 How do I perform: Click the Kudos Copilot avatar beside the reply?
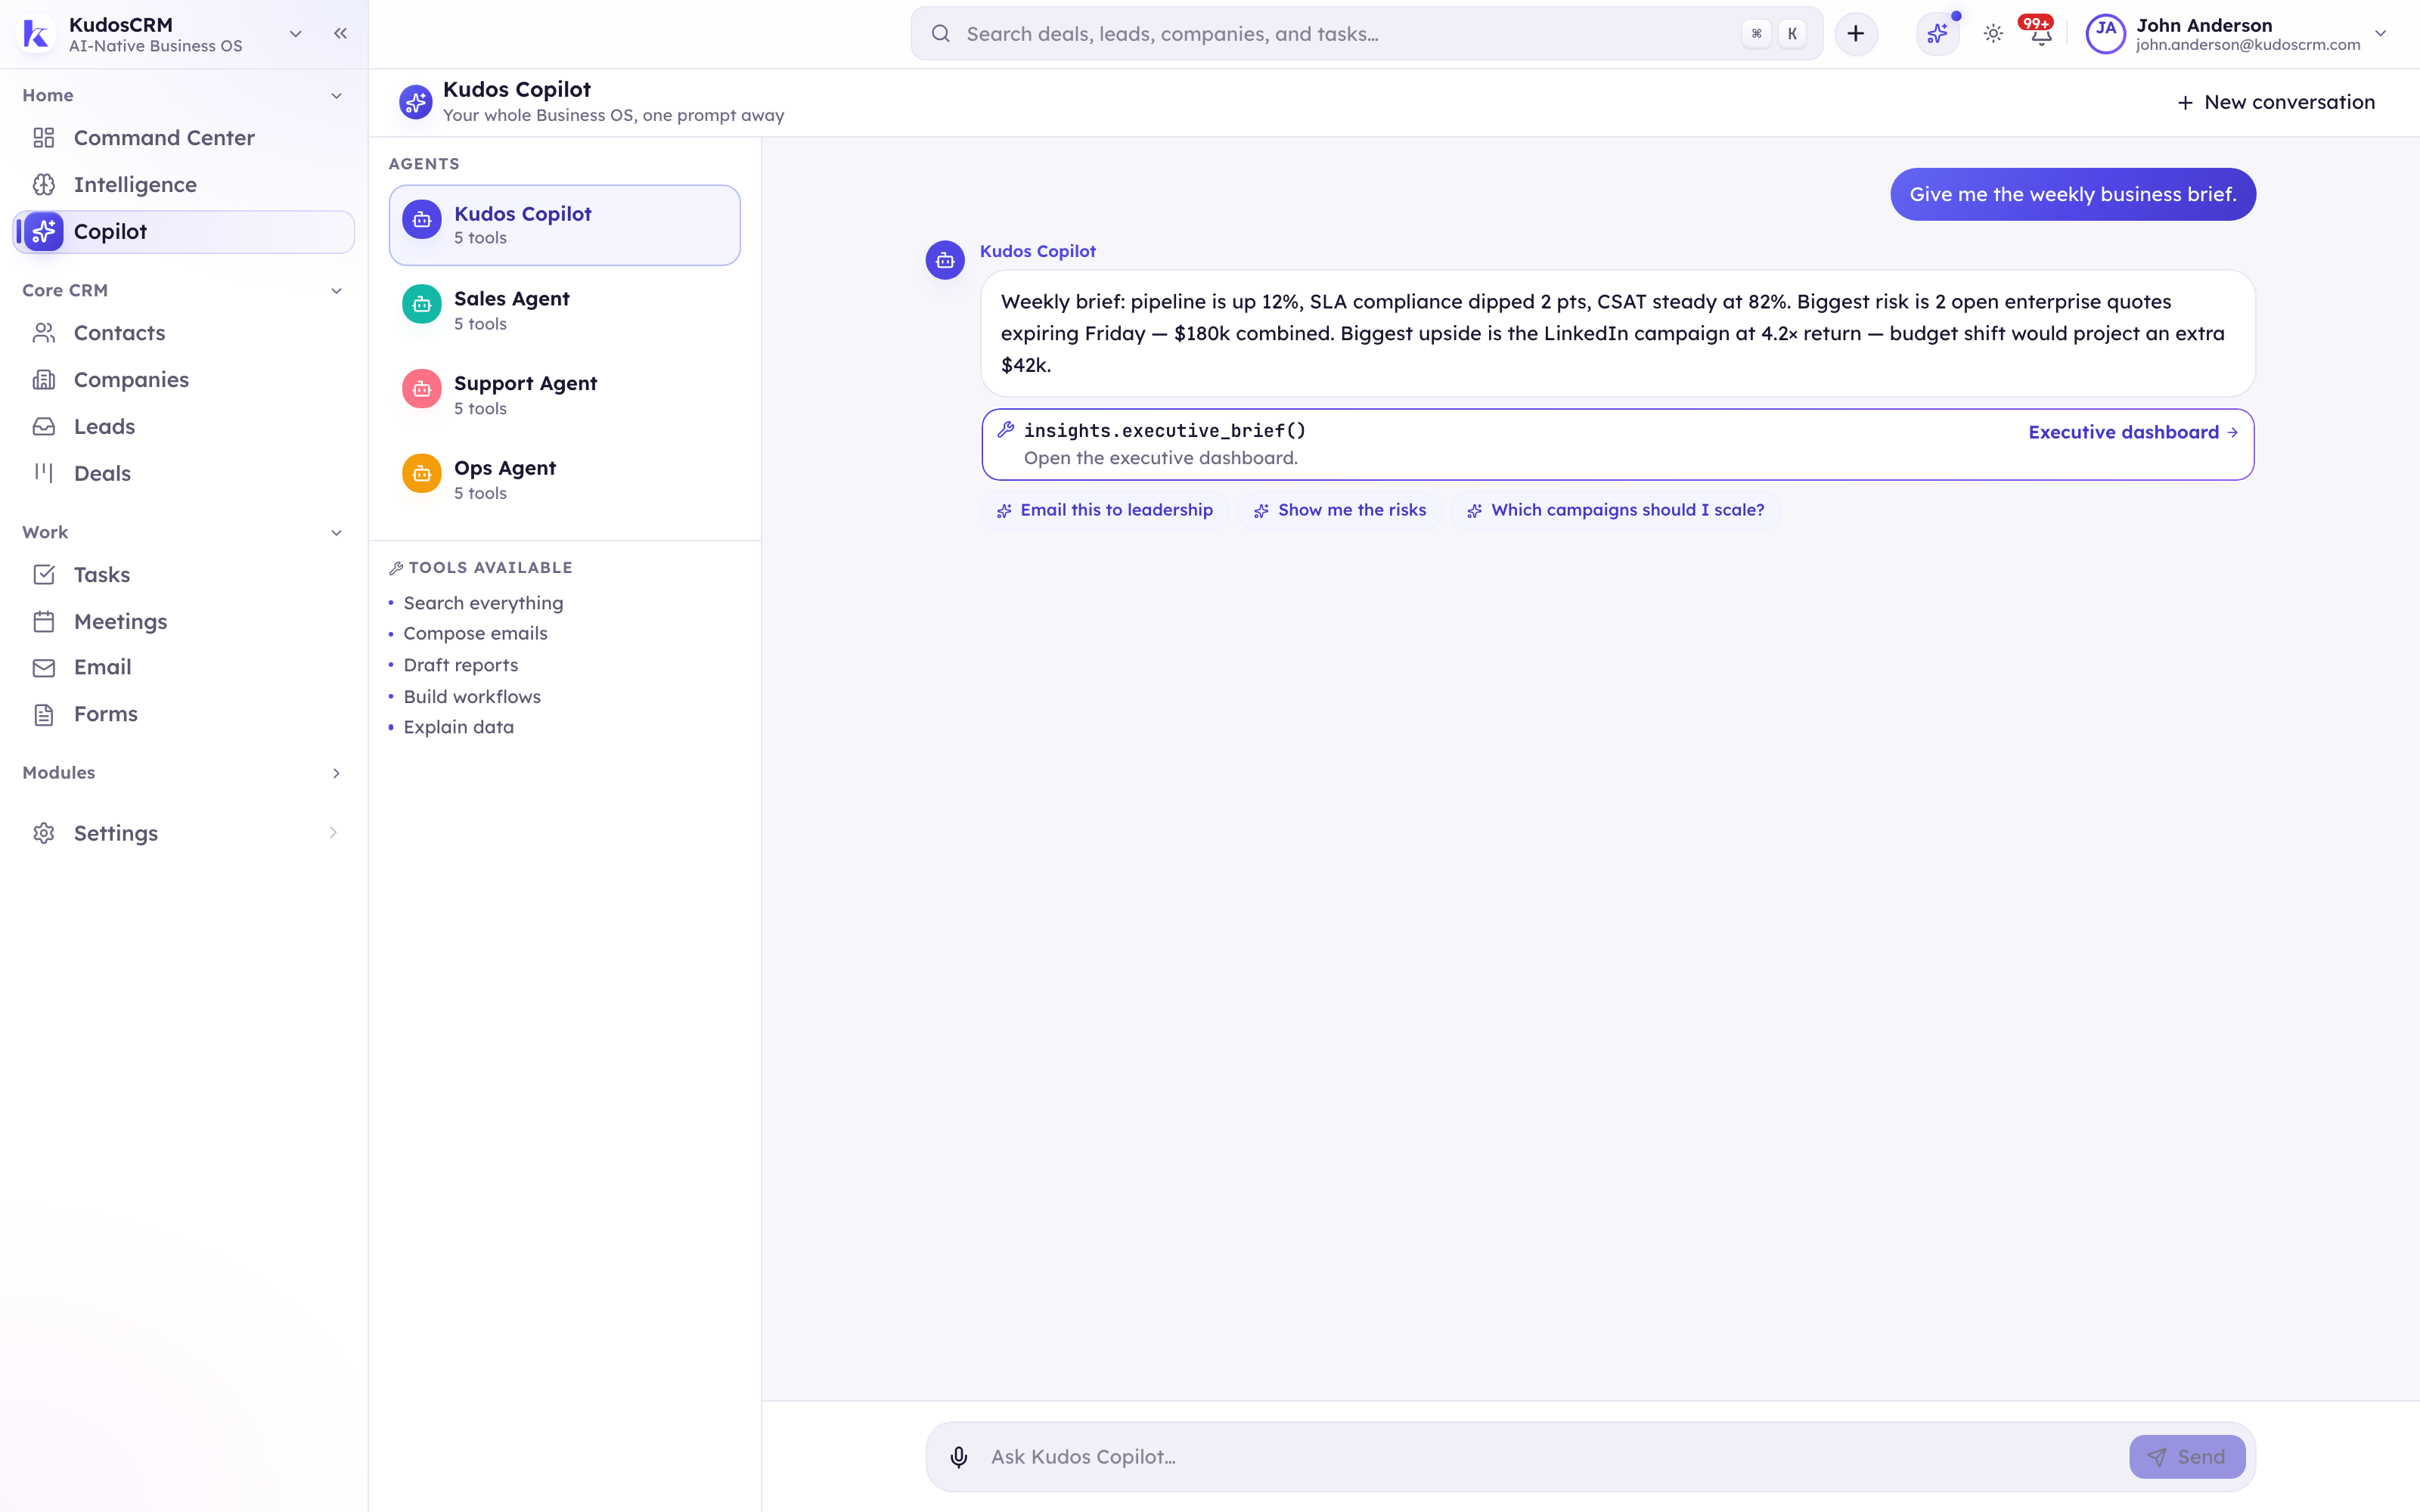click(x=945, y=260)
